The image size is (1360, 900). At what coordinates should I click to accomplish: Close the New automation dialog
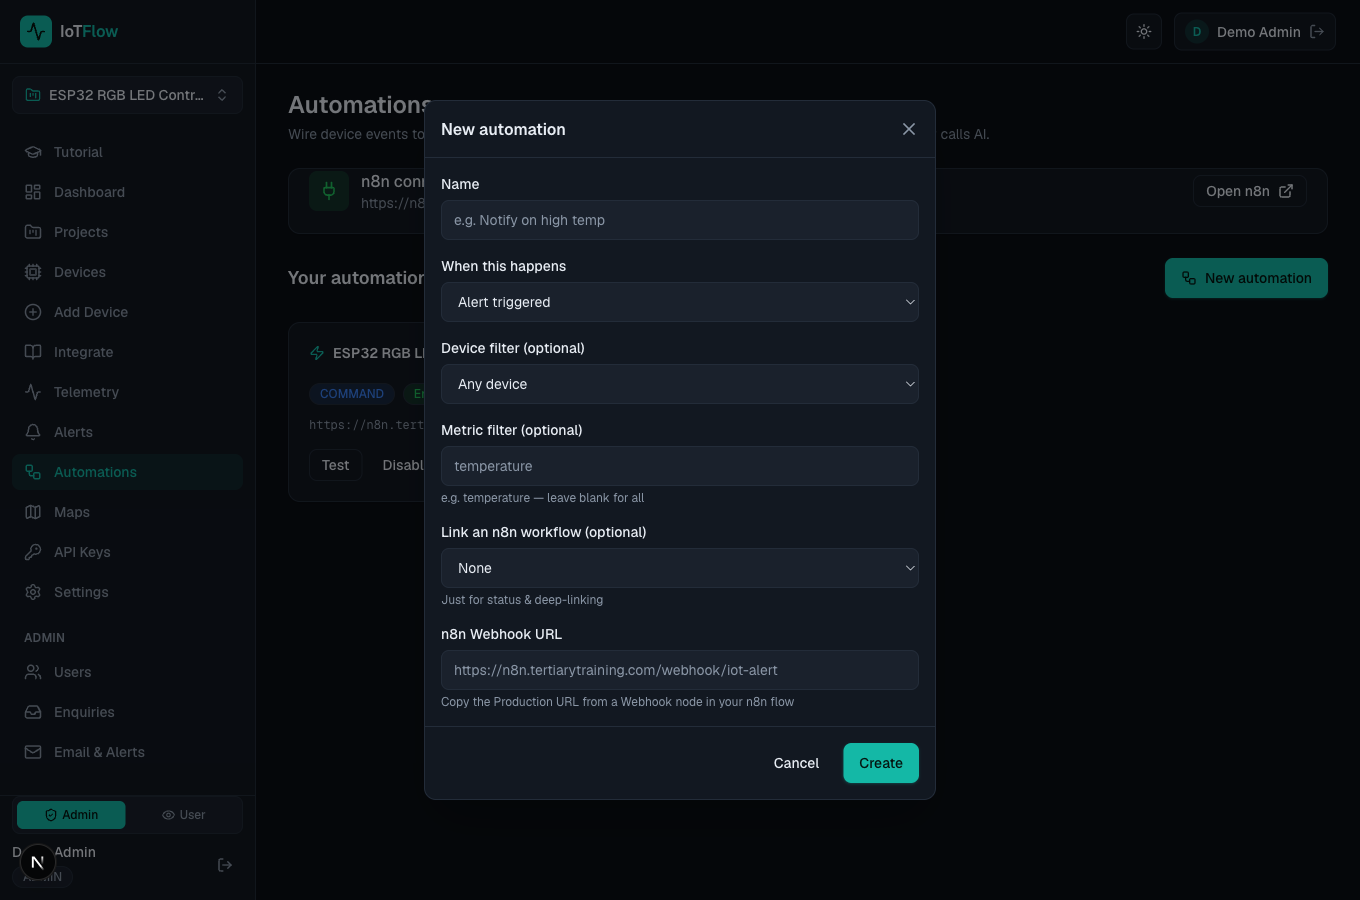(x=909, y=129)
